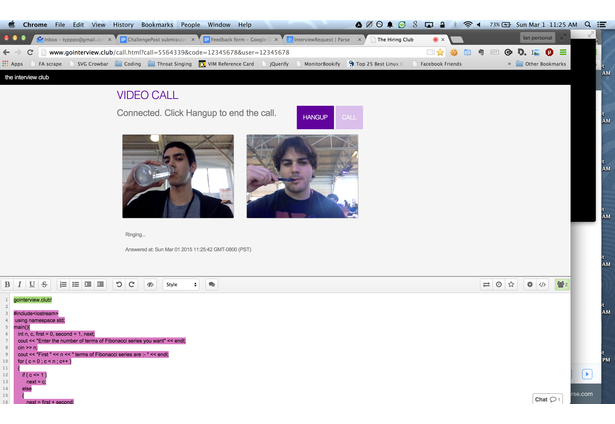
Task: Click the 'gointerview.club!' text line in editor
Action: point(33,300)
